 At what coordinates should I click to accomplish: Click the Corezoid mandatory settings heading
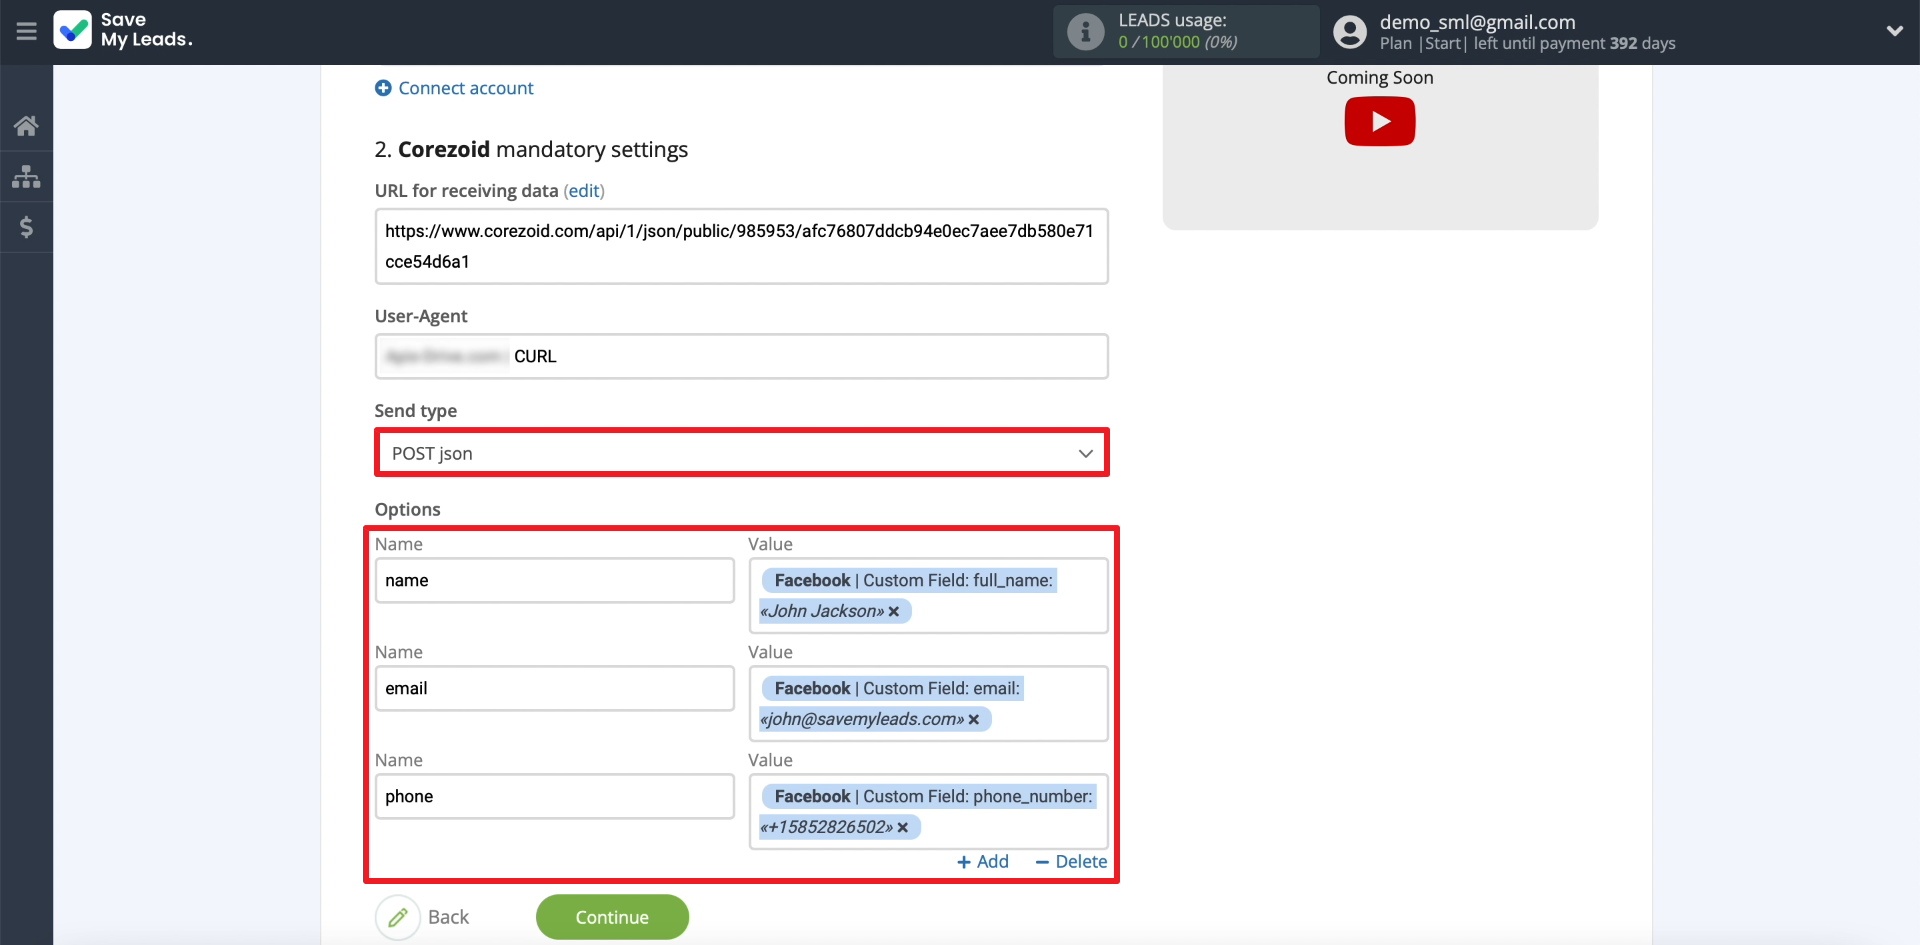(x=531, y=150)
